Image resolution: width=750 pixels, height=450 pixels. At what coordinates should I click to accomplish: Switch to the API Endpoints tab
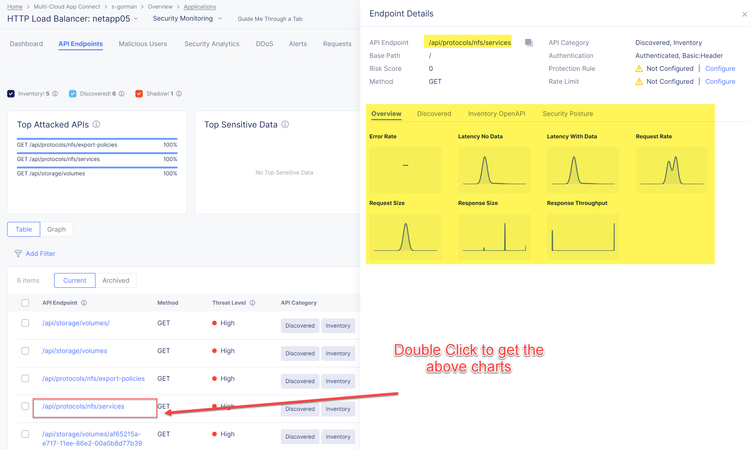(80, 44)
